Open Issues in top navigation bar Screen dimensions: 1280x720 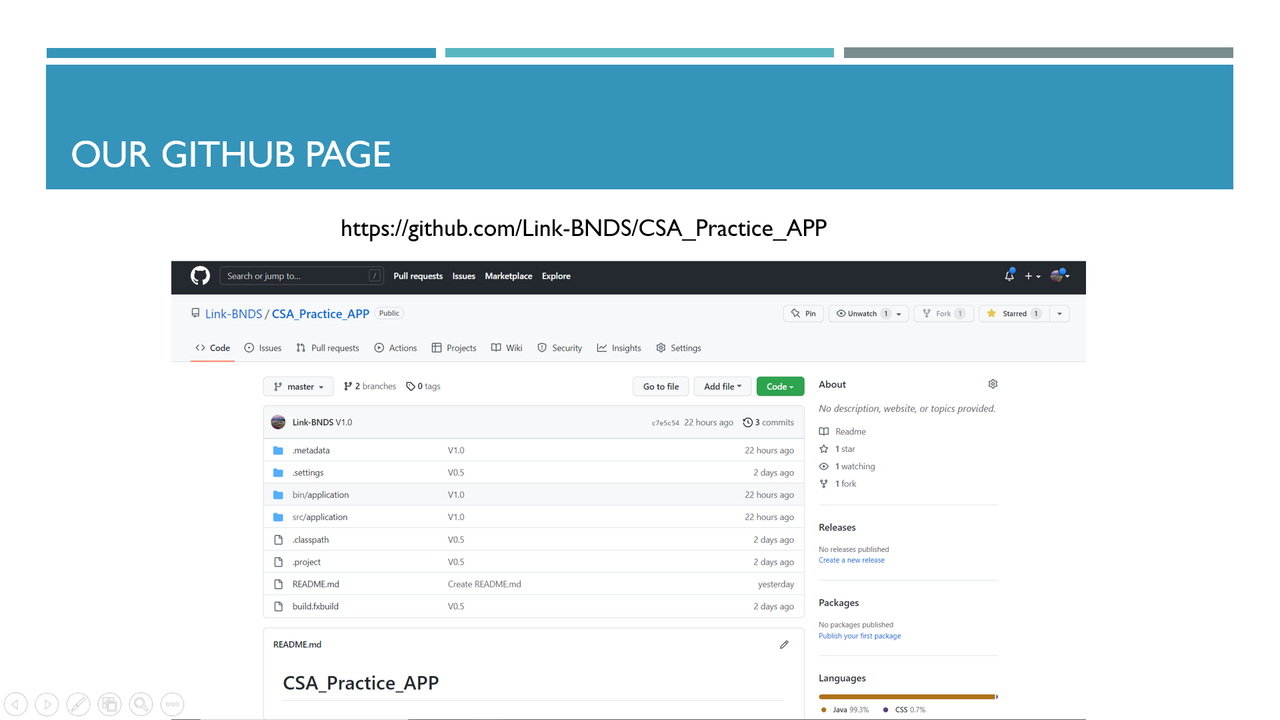click(464, 276)
